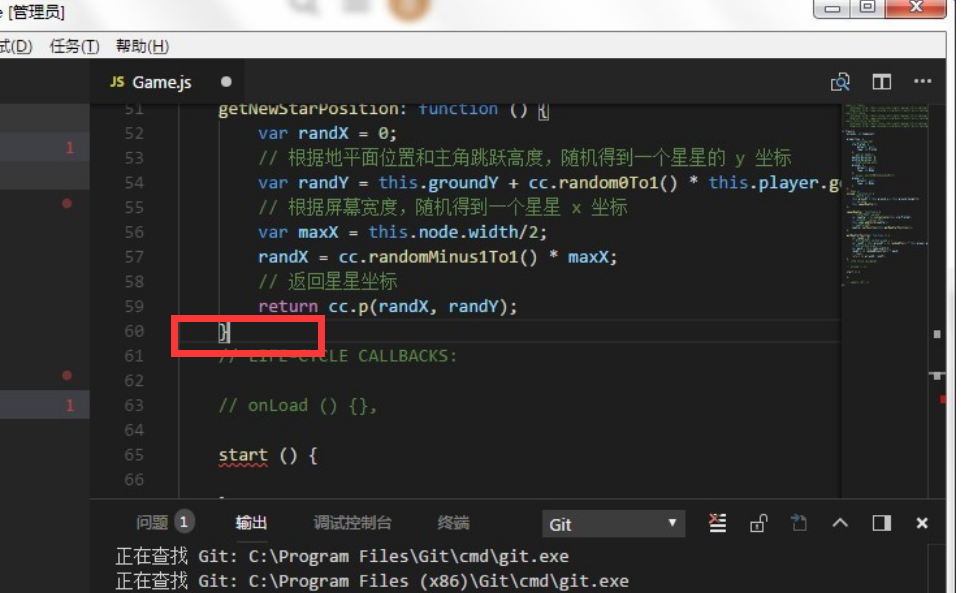Image resolution: width=961 pixels, height=593 pixels.
Task: Click the unsaved dot on Game.js tab
Action: [226, 81]
